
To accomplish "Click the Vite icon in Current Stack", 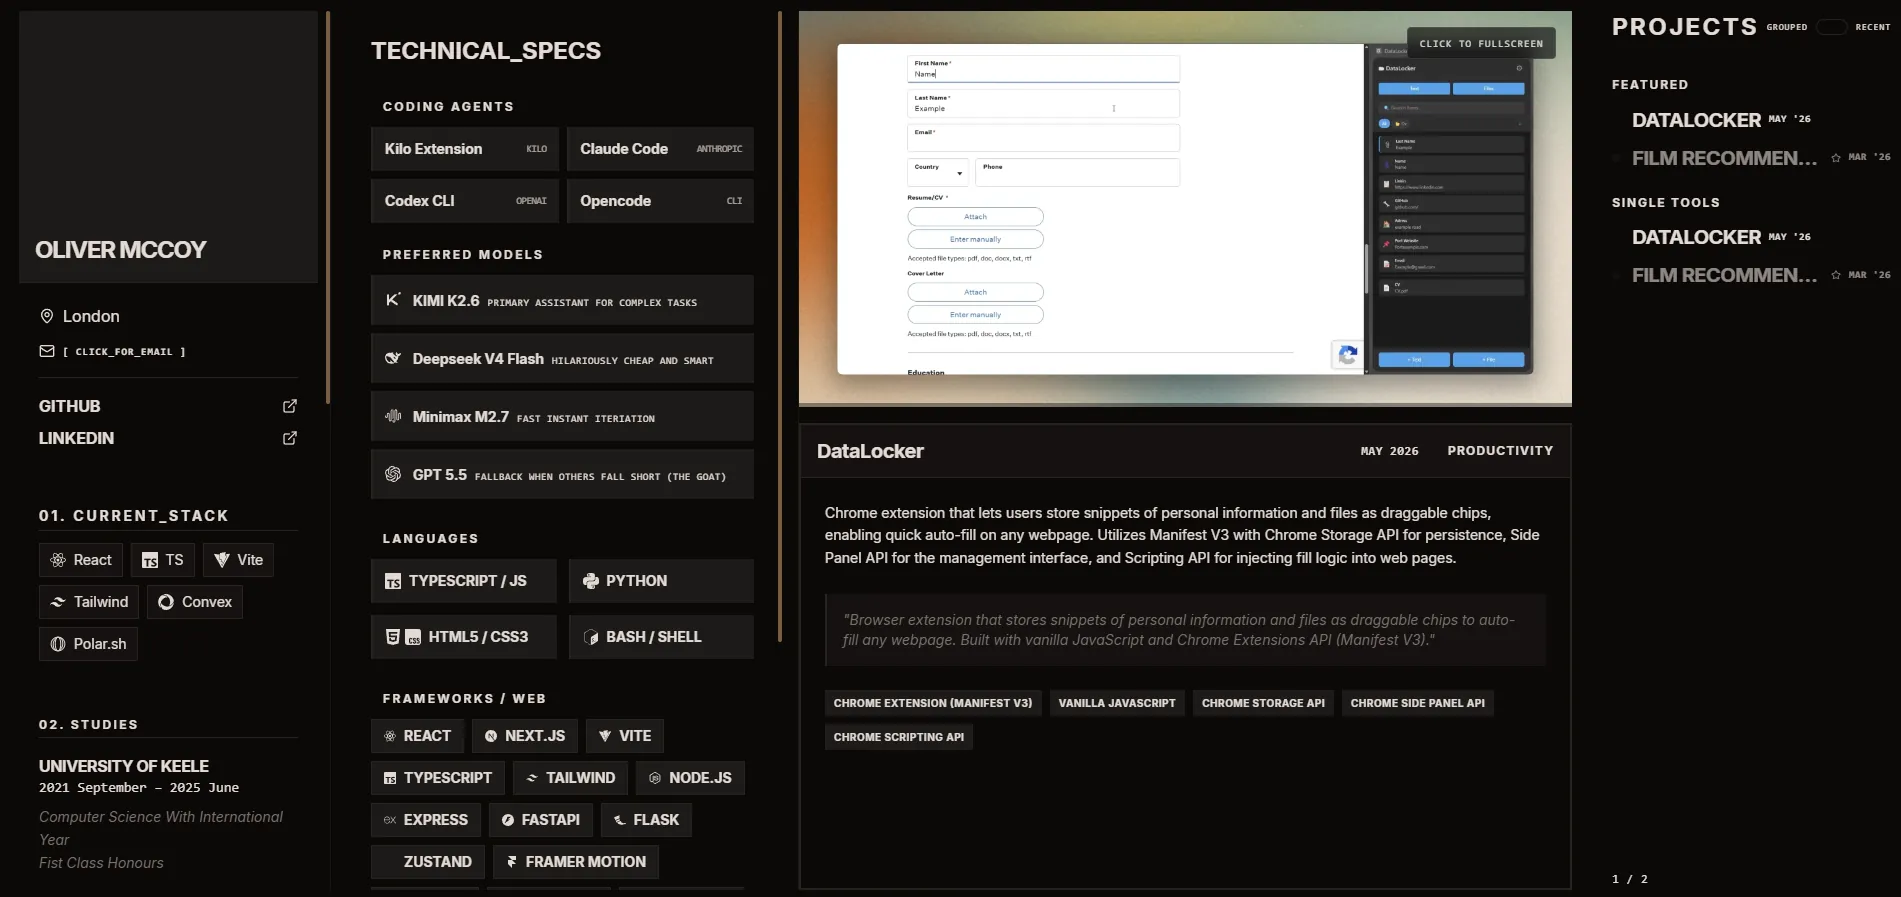I will pyautogui.click(x=222, y=560).
